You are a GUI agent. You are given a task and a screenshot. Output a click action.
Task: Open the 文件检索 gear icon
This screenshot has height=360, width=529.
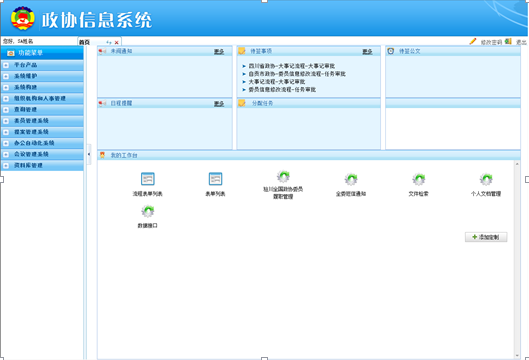click(x=418, y=179)
